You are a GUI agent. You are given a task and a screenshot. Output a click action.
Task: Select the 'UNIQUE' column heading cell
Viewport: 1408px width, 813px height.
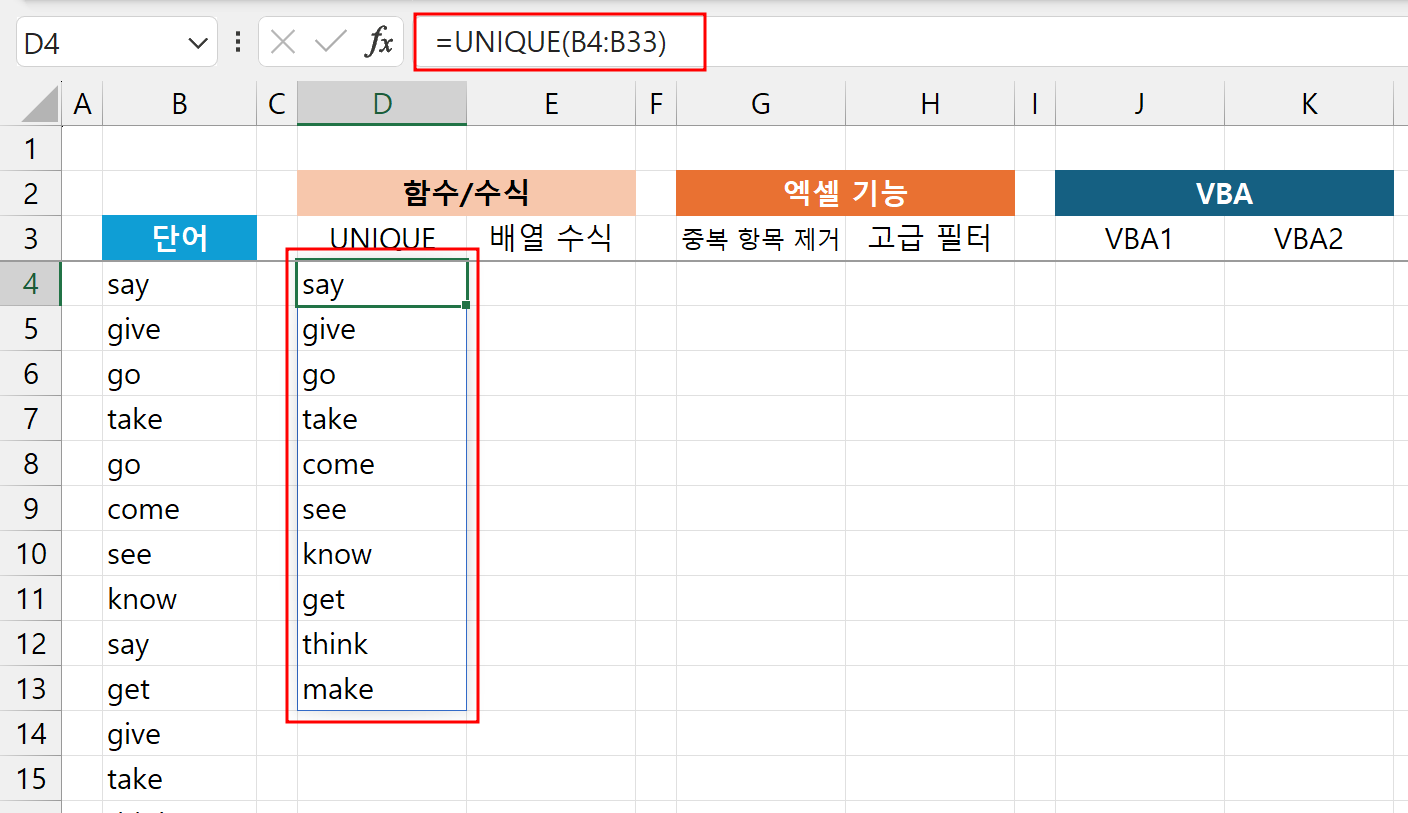click(381, 238)
